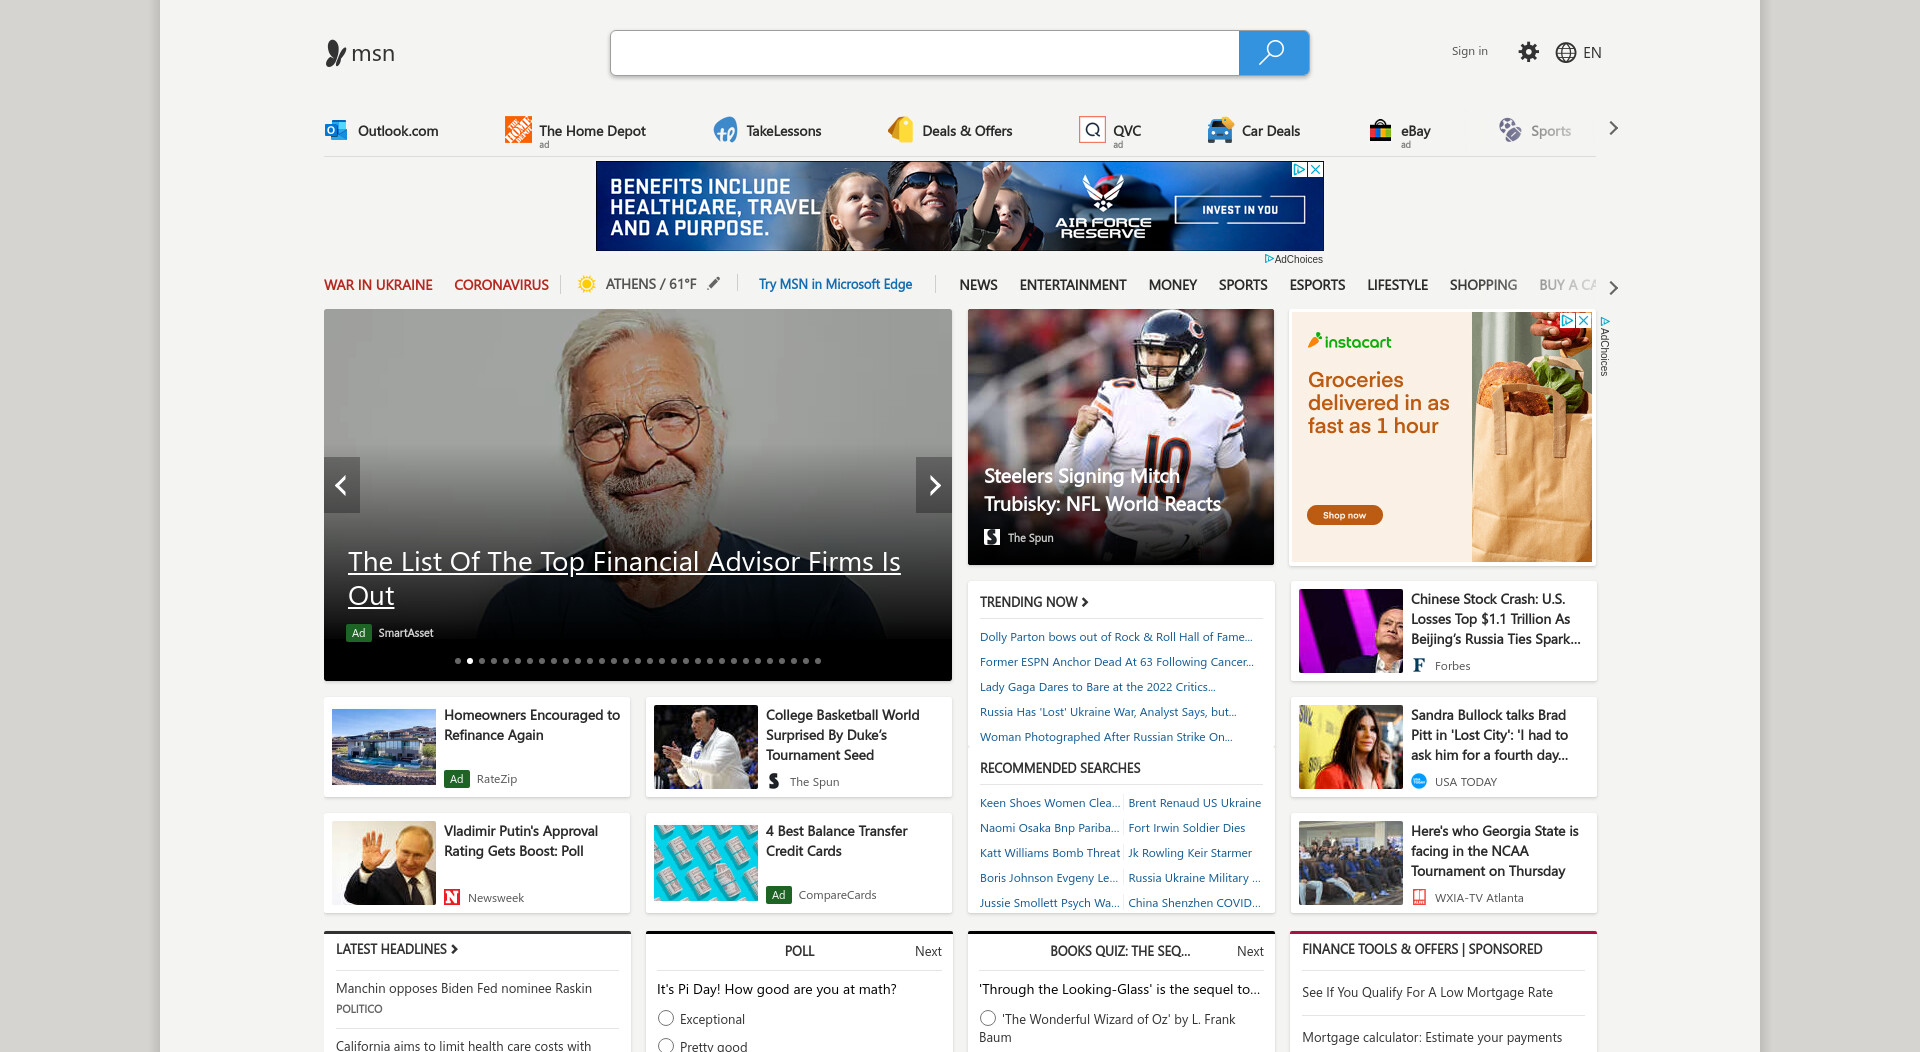Open the ENTERTAINMENT tab

(x=1073, y=285)
